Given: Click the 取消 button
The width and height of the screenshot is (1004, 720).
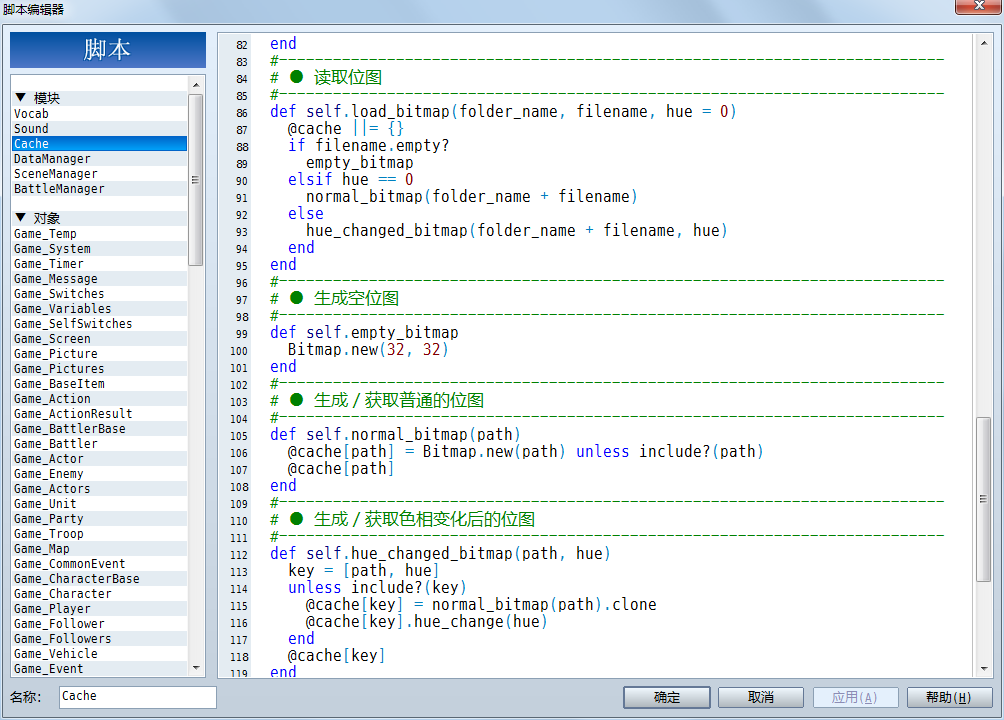Looking at the screenshot, I should (761, 697).
